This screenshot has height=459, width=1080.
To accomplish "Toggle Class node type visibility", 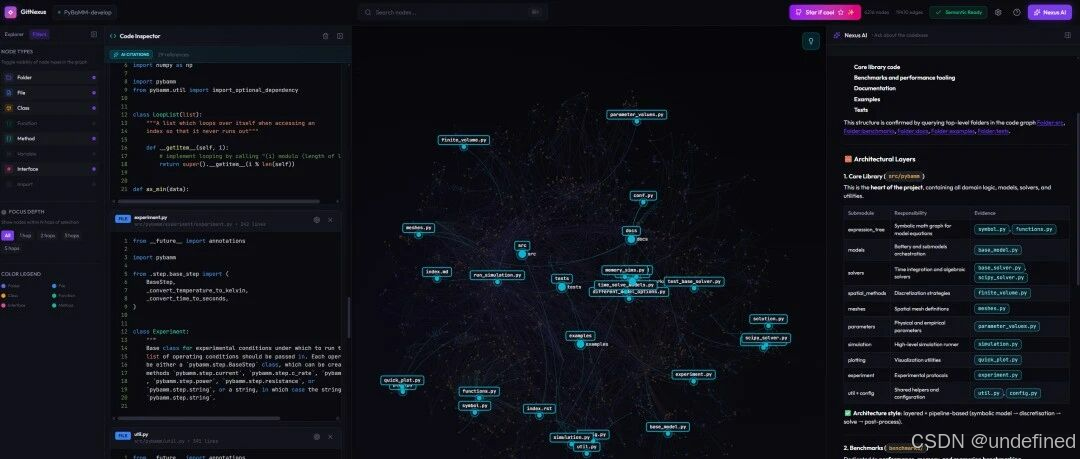I will [x=49, y=108].
